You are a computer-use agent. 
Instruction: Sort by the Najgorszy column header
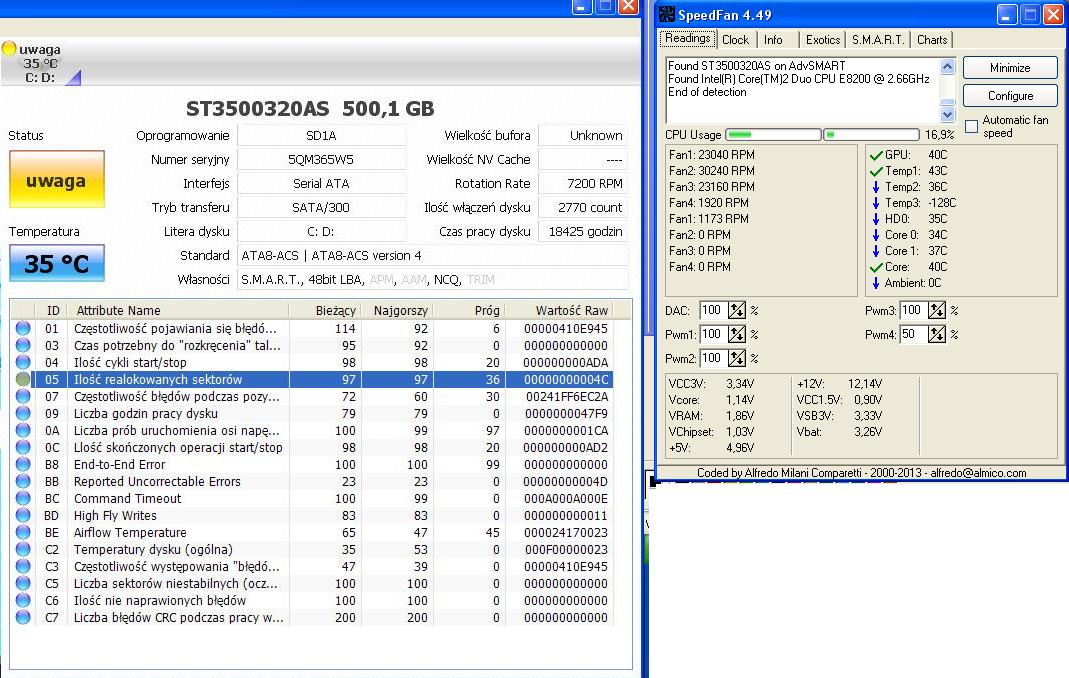tap(397, 310)
